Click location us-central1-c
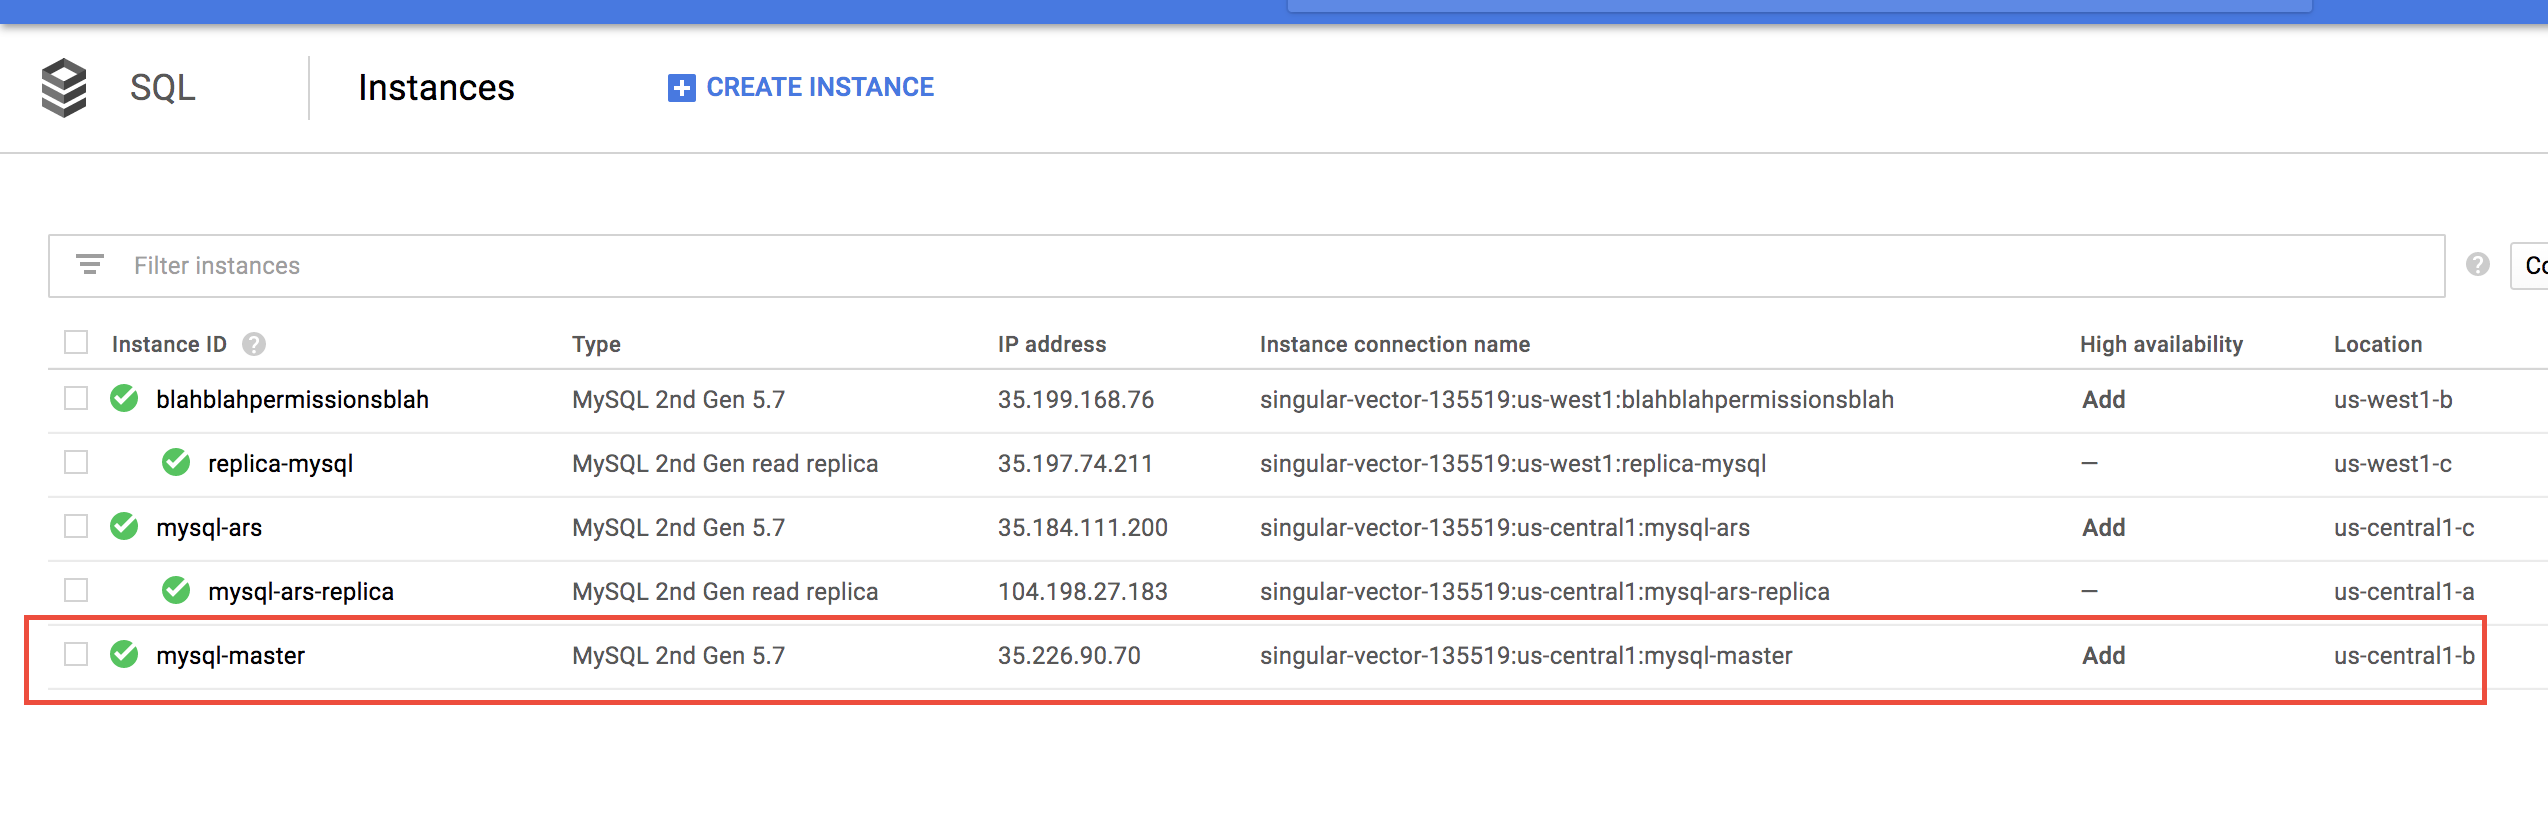The image size is (2548, 820). pos(2404,528)
